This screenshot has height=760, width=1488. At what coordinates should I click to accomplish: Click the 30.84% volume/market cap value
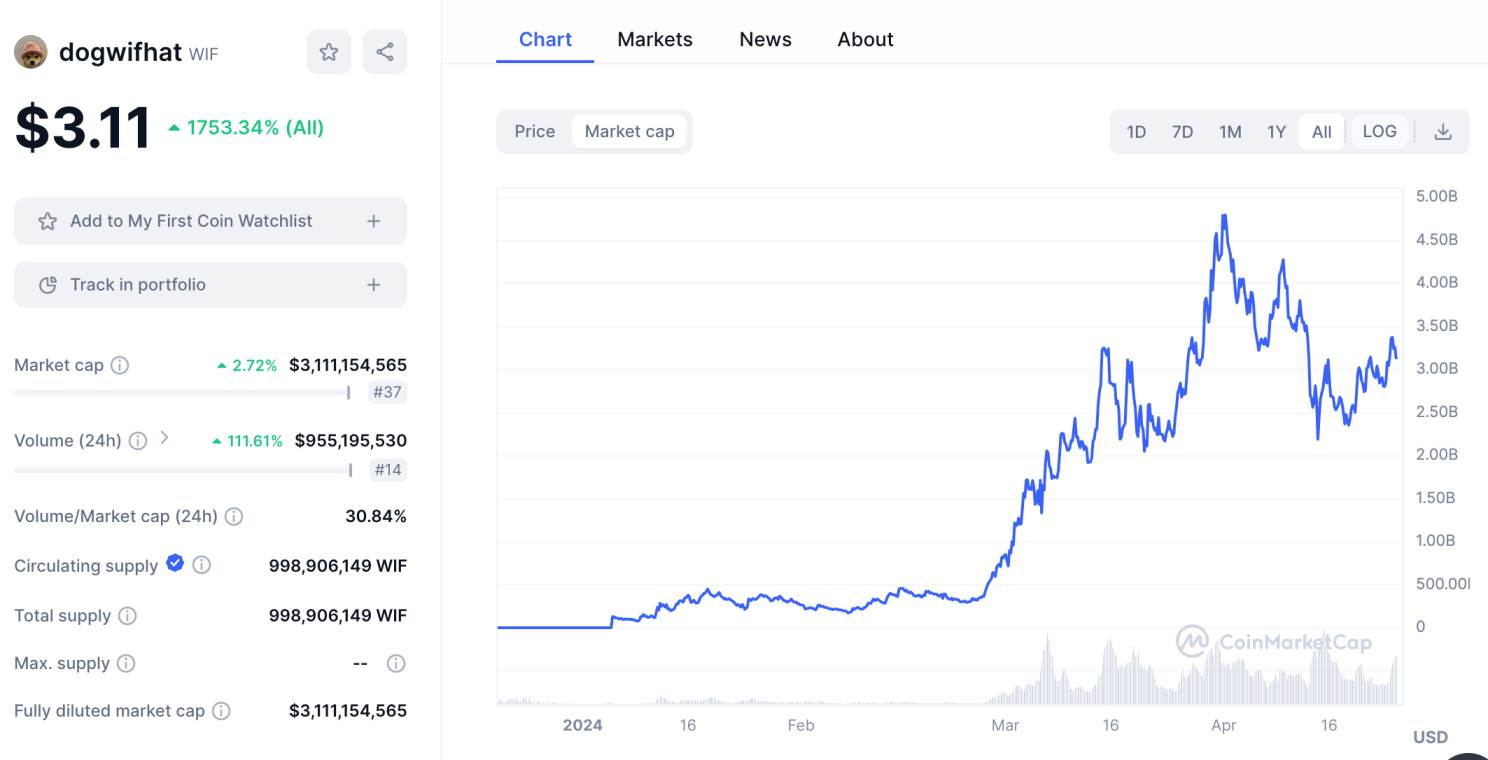376,516
